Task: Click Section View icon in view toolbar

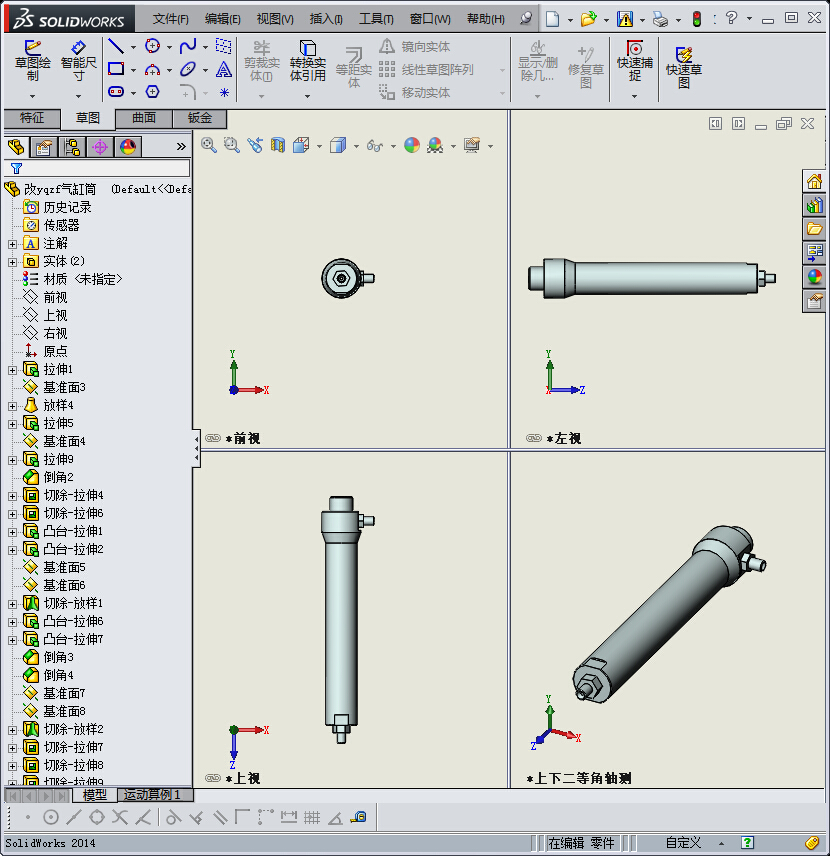Action: pos(278,145)
